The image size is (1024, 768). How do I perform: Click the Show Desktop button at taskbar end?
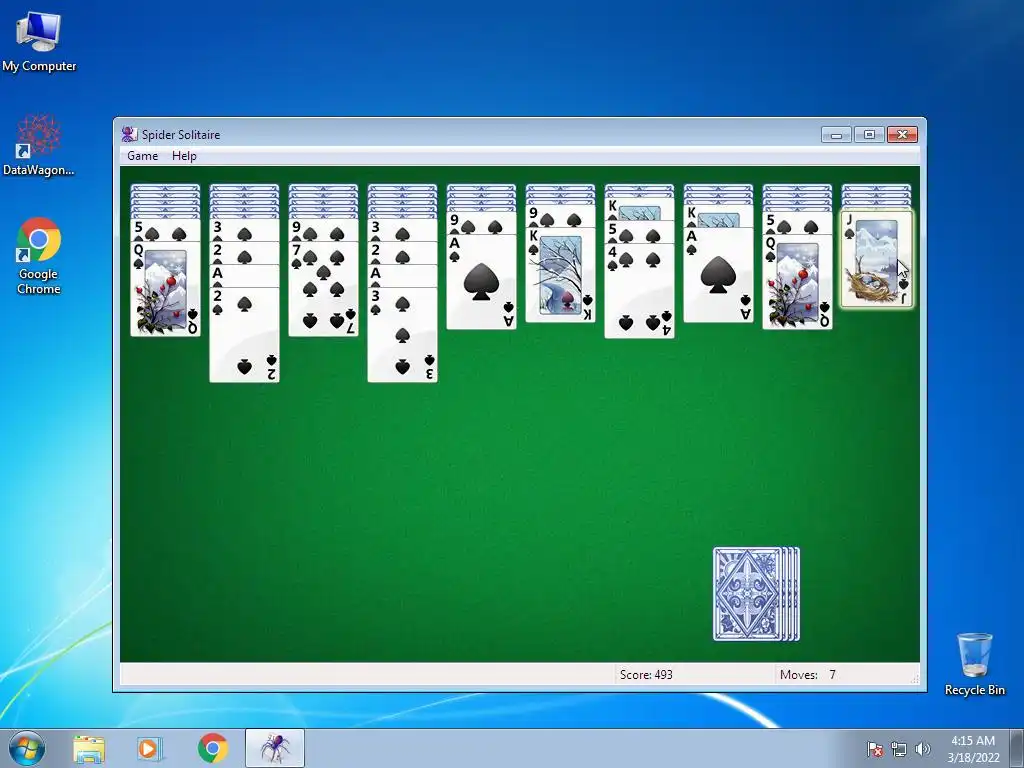pos(1017,749)
